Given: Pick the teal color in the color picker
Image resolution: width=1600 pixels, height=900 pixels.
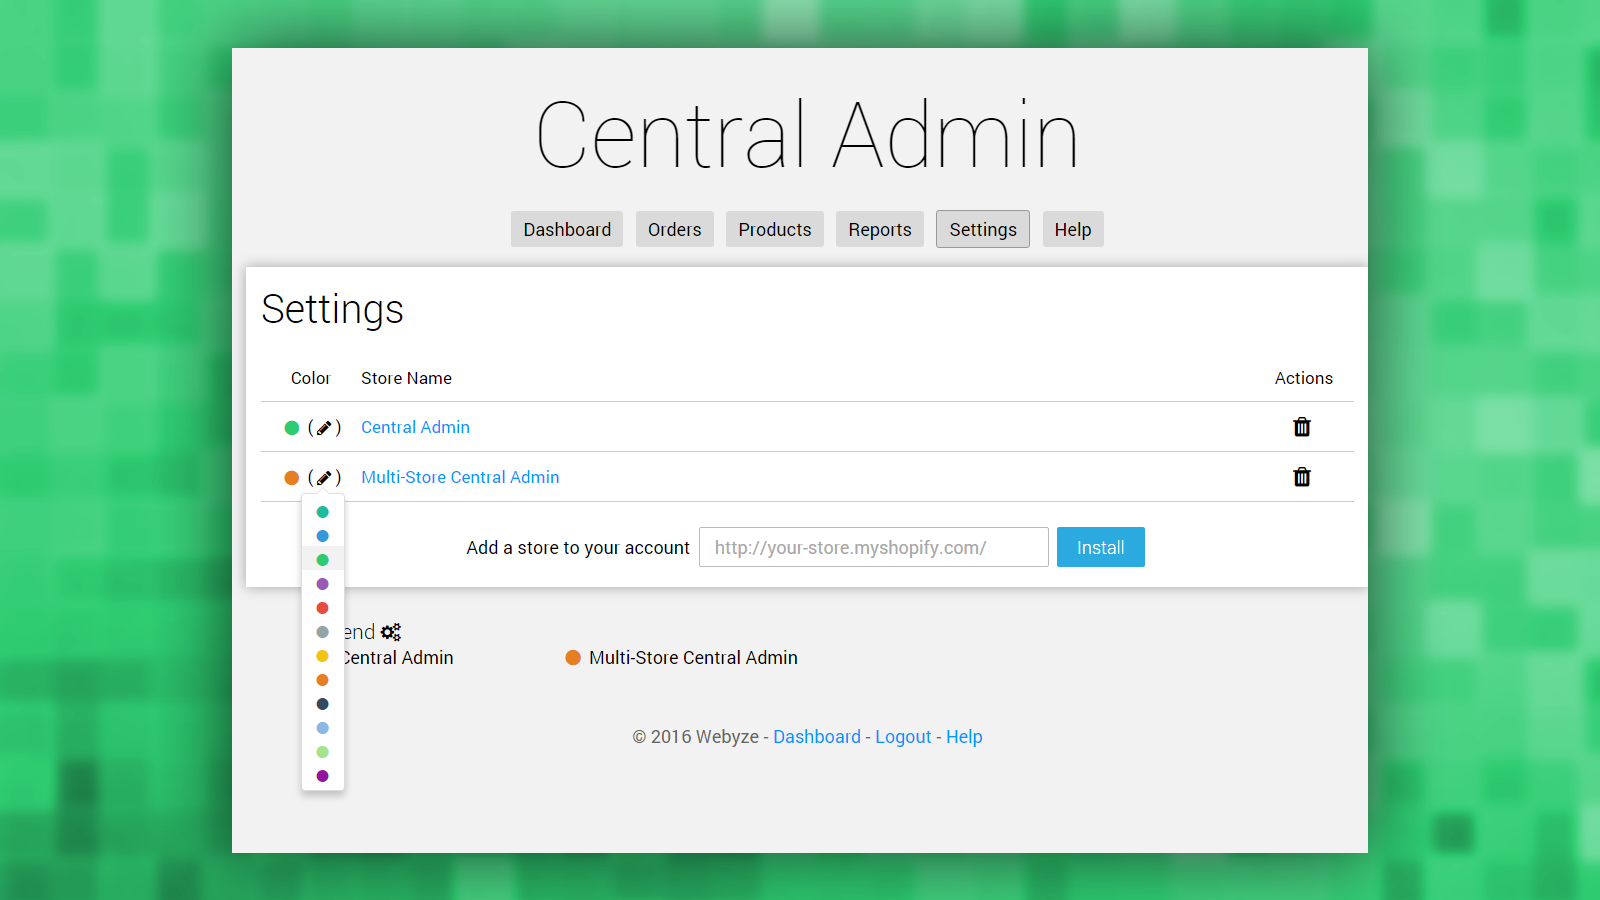Looking at the screenshot, I should pos(322,512).
